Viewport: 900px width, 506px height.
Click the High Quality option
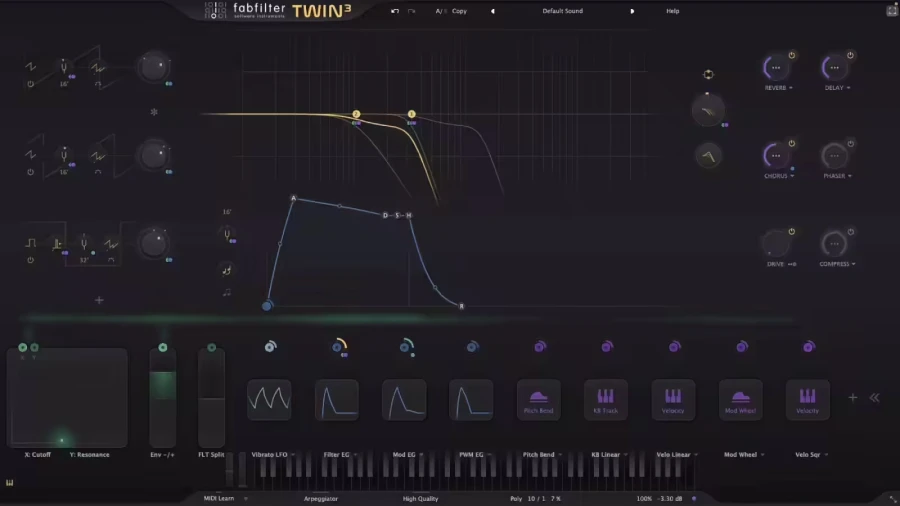(x=420, y=499)
